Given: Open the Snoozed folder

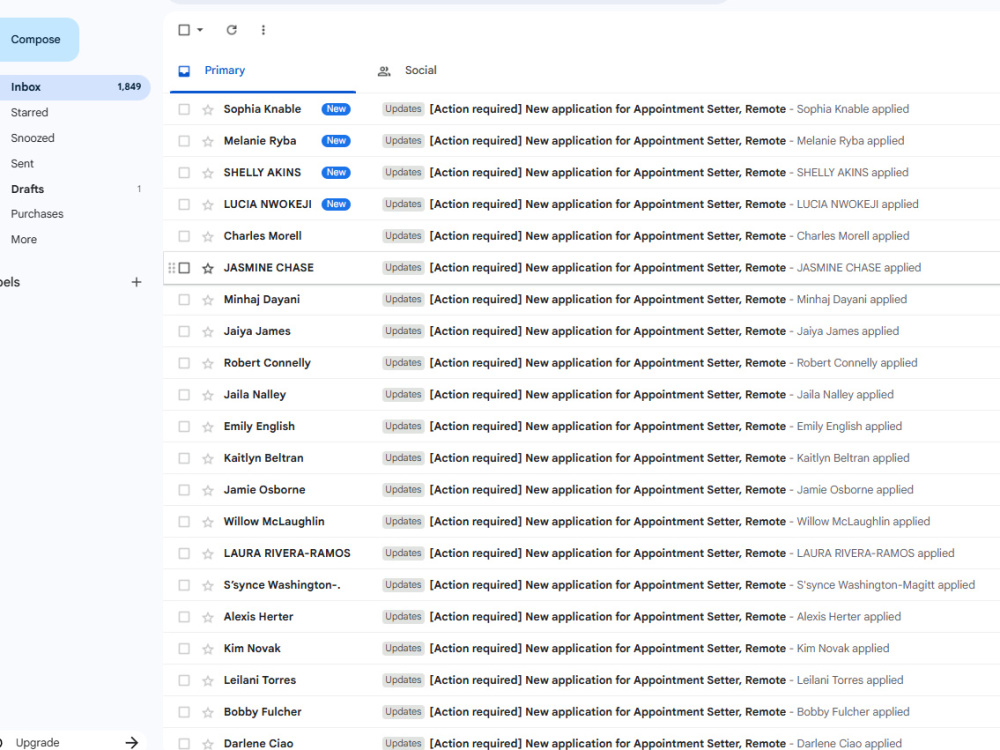Looking at the screenshot, I should point(33,138).
